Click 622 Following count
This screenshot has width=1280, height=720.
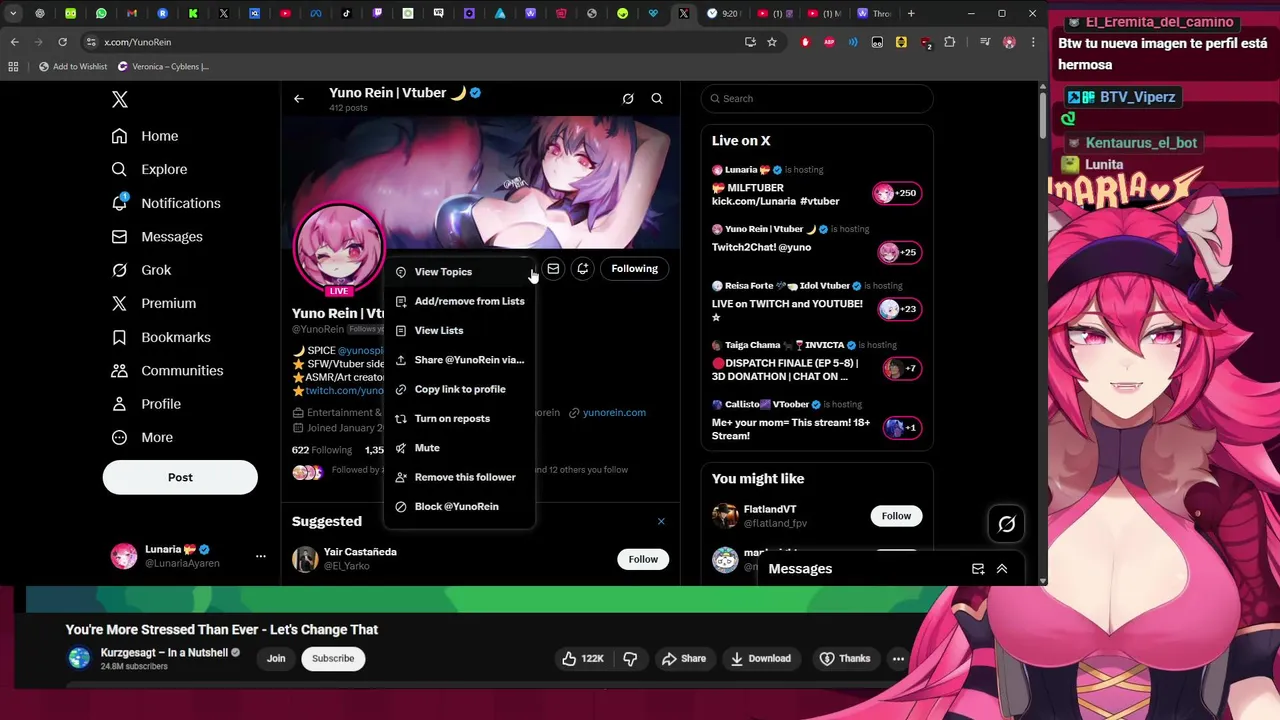(x=322, y=450)
